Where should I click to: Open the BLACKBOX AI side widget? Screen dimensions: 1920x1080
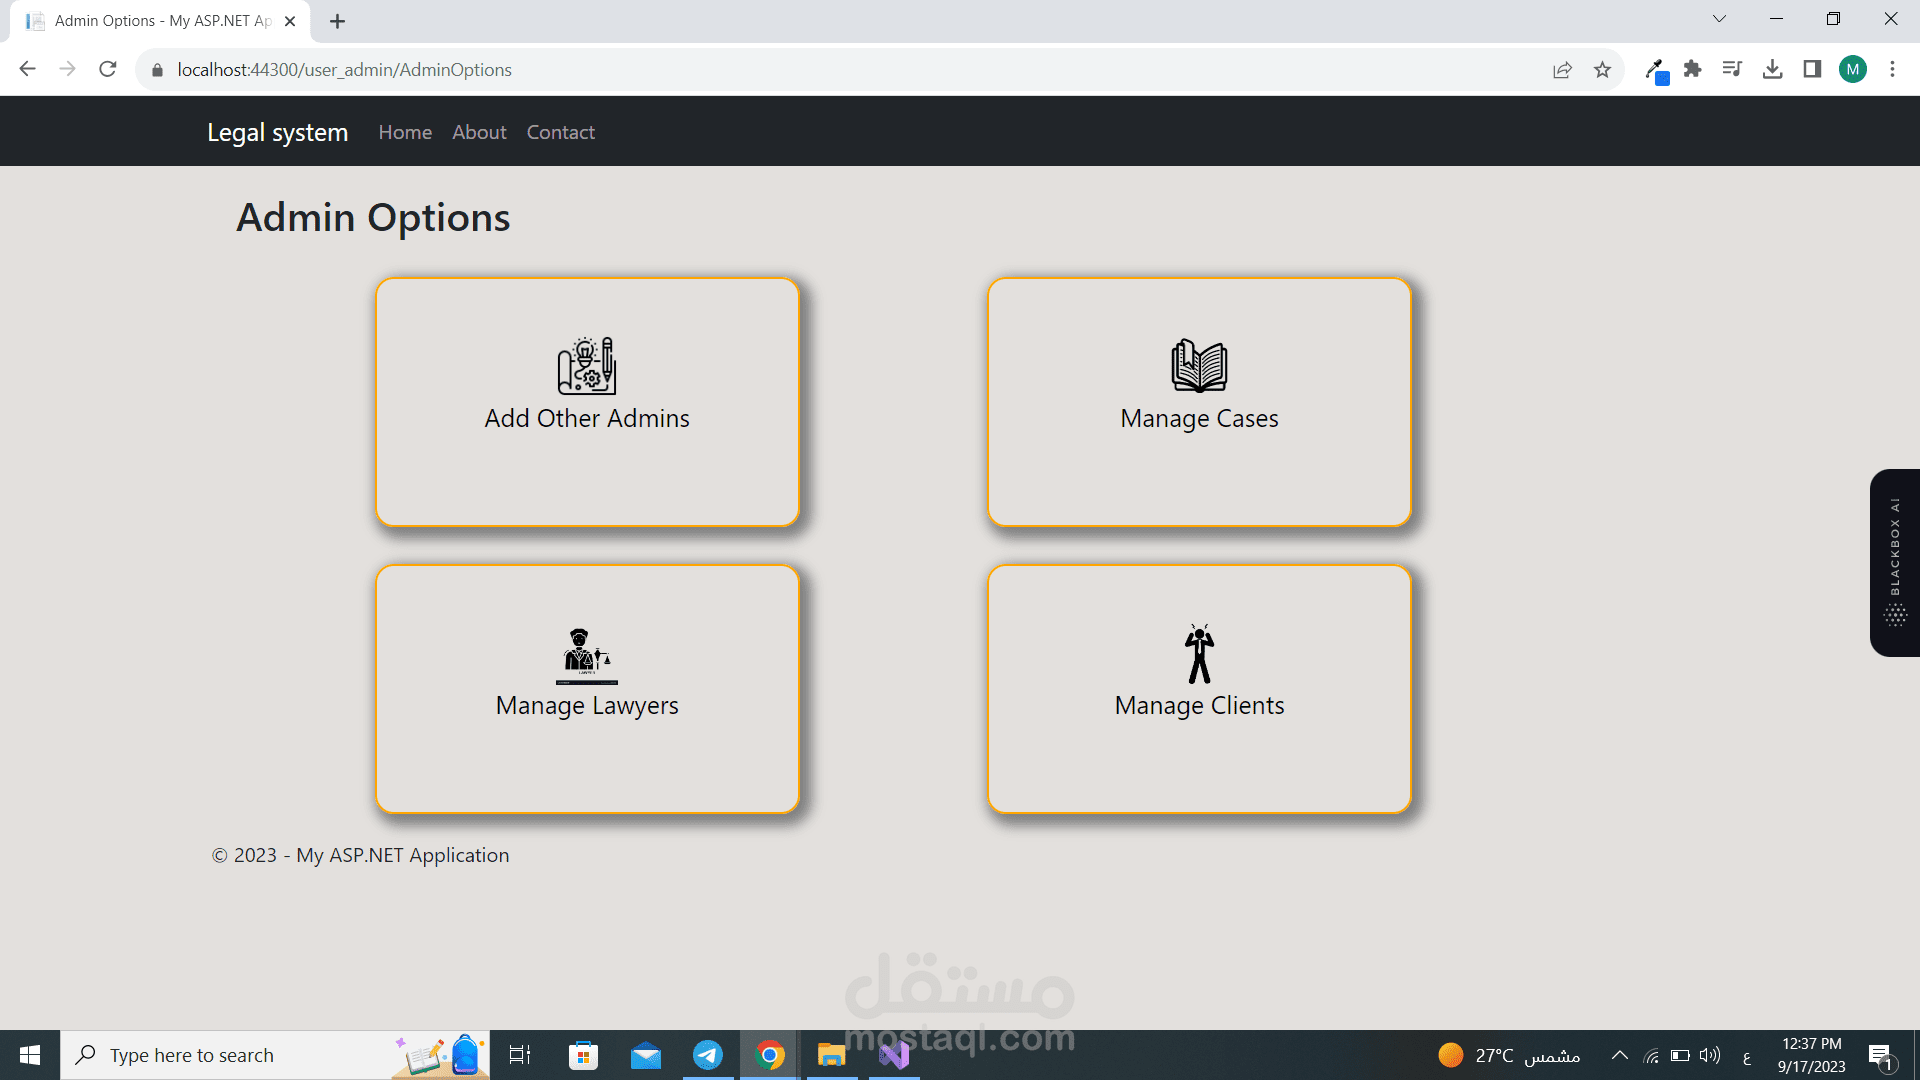[x=1895, y=562]
